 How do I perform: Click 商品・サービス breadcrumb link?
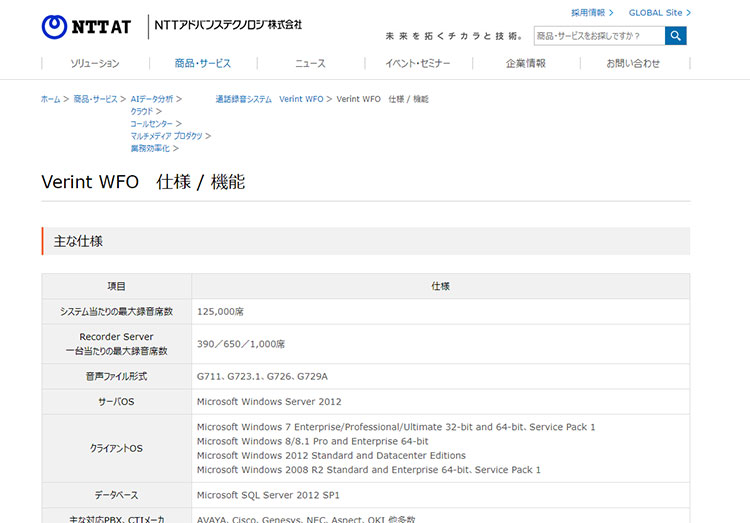[x=95, y=99]
